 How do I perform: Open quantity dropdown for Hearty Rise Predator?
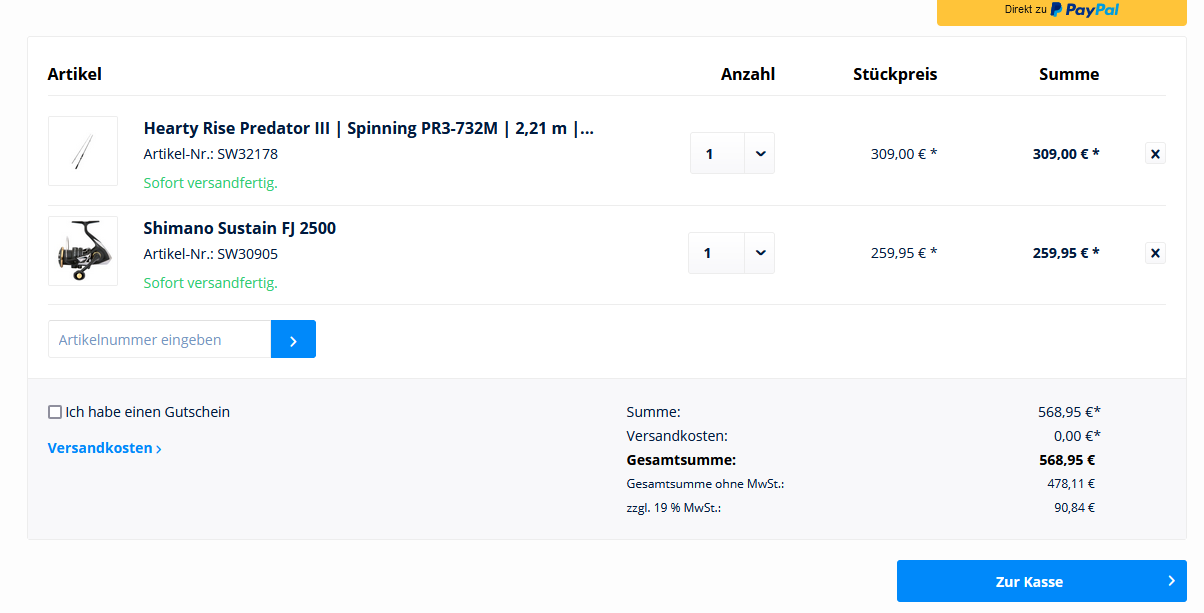pyautogui.click(x=760, y=153)
